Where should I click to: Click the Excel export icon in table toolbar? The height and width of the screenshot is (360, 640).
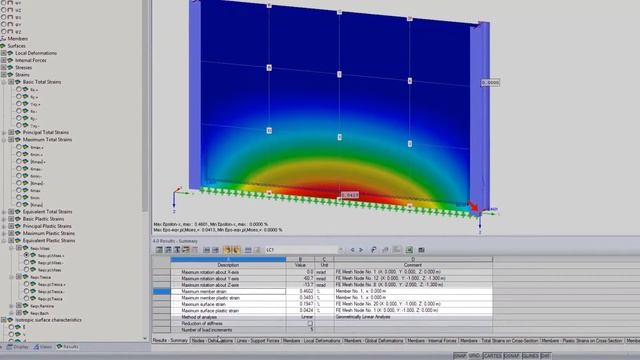click(x=409, y=250)
